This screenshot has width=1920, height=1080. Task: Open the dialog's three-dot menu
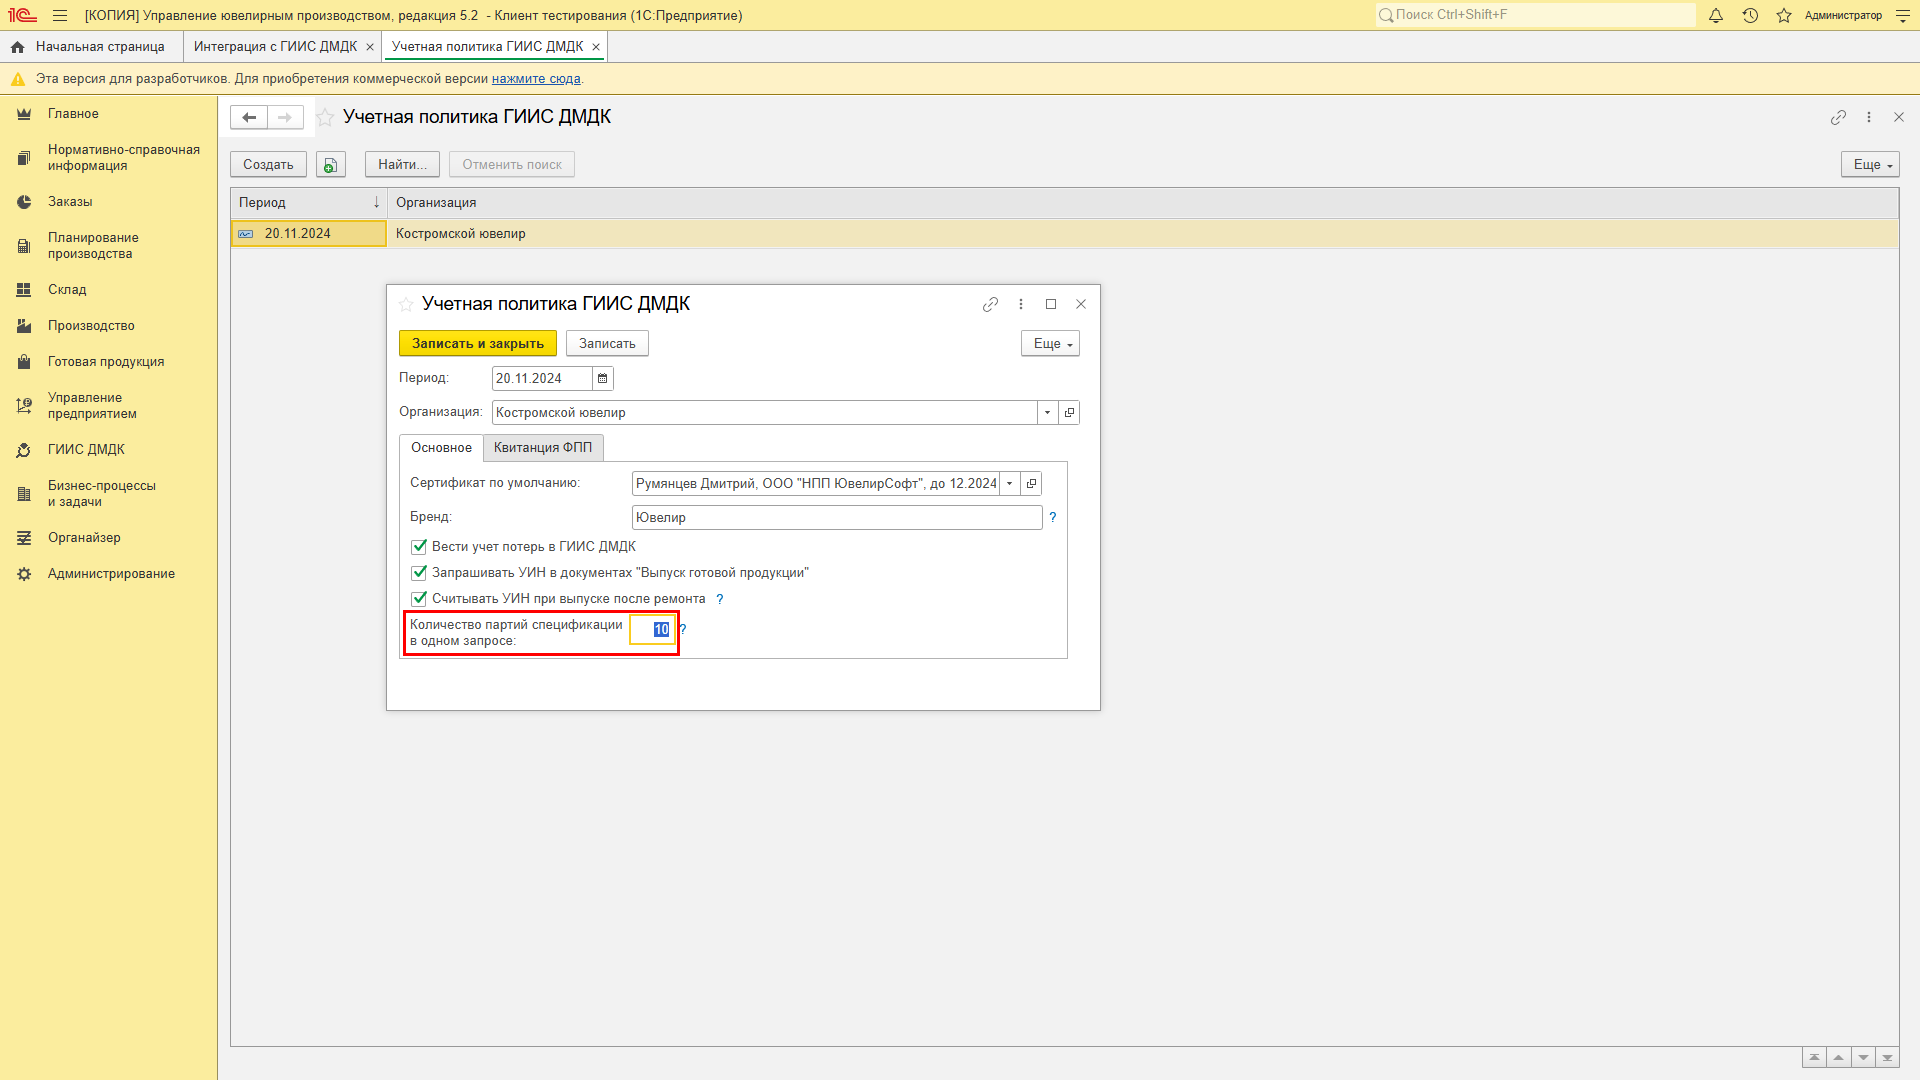click(x=1021, y=304)
